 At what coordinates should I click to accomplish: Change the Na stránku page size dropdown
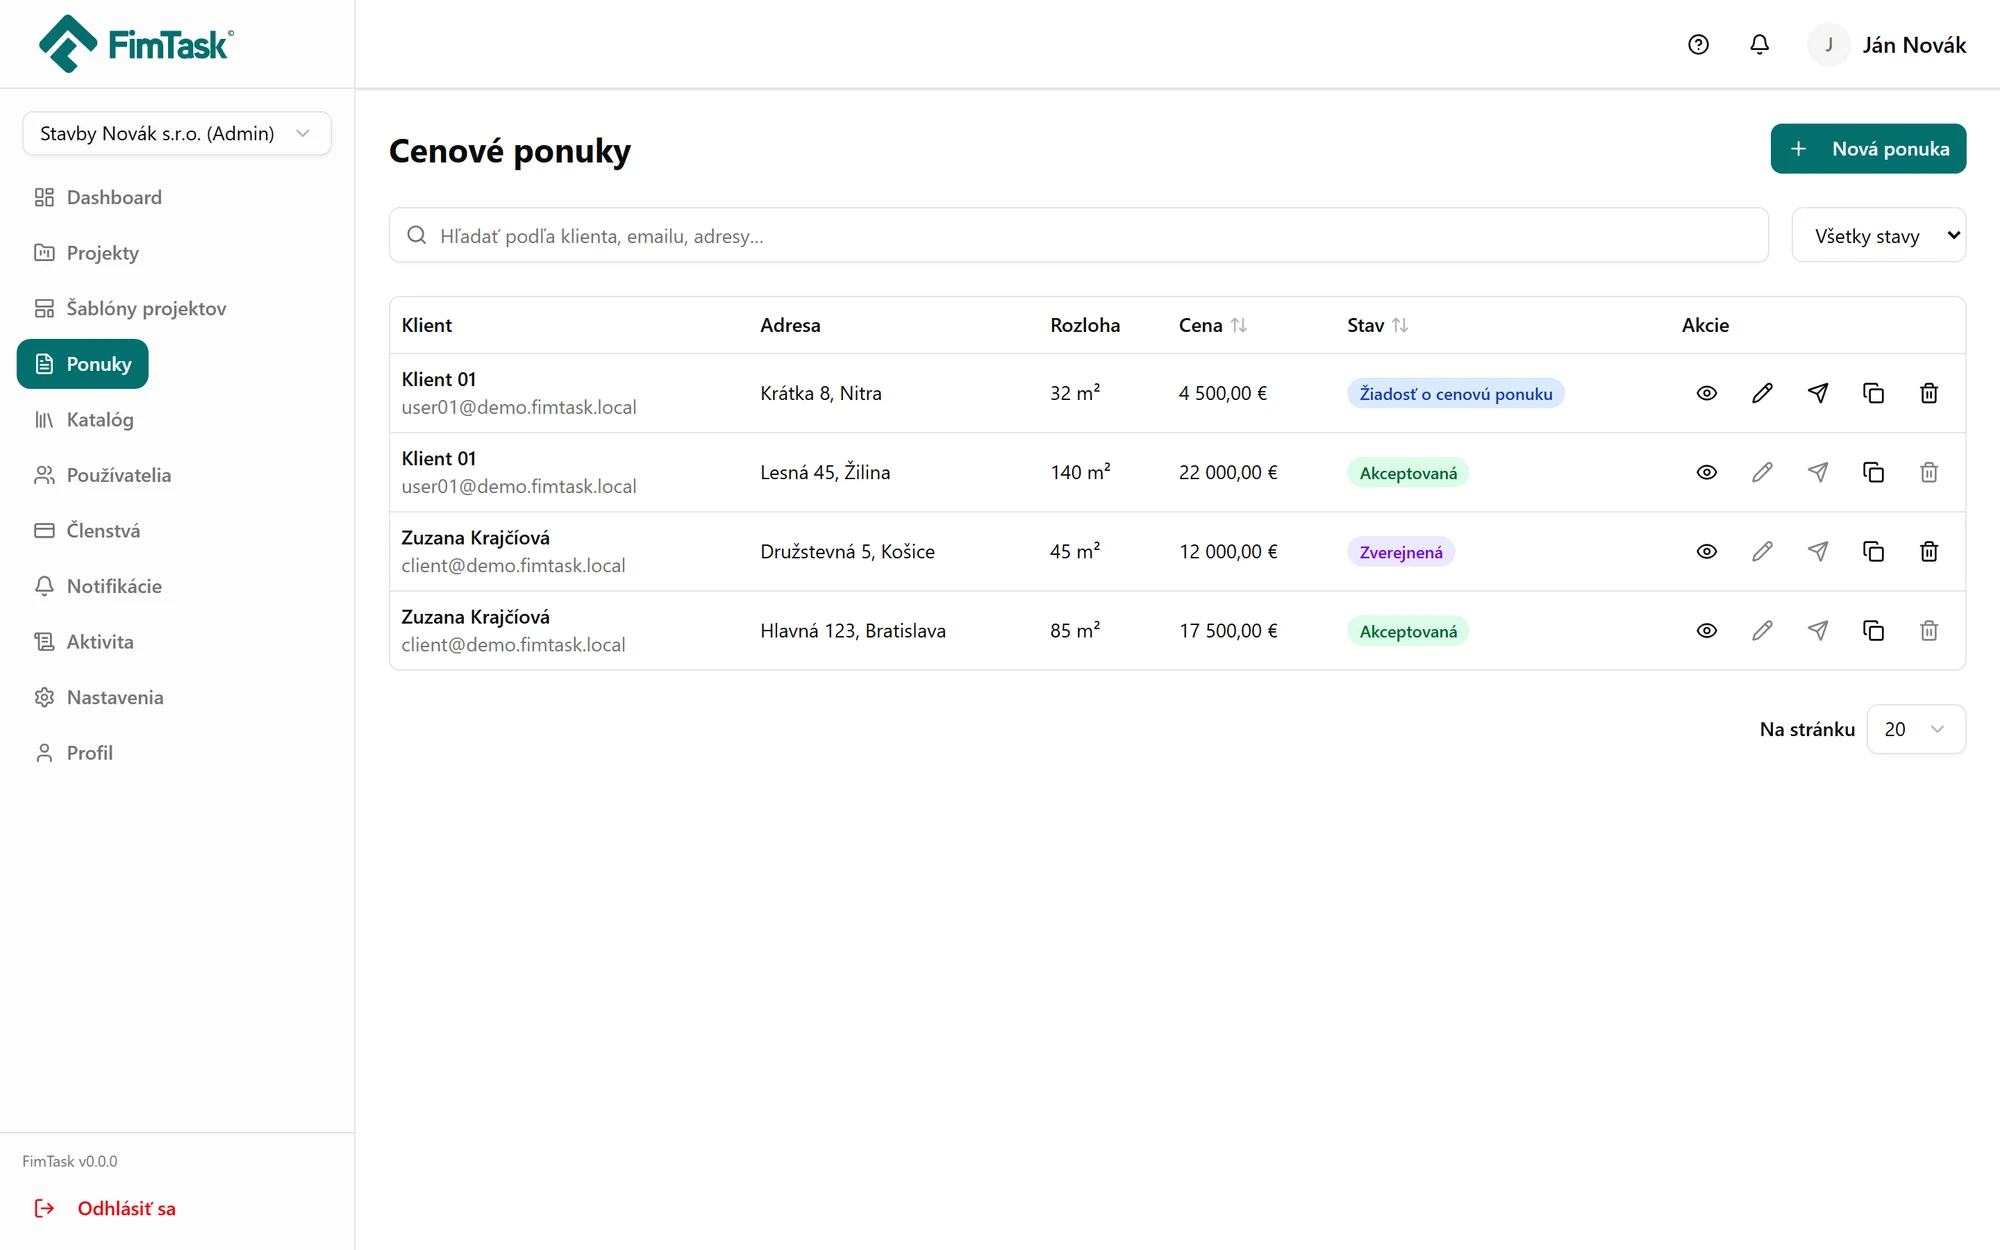tap(1916, 730)
